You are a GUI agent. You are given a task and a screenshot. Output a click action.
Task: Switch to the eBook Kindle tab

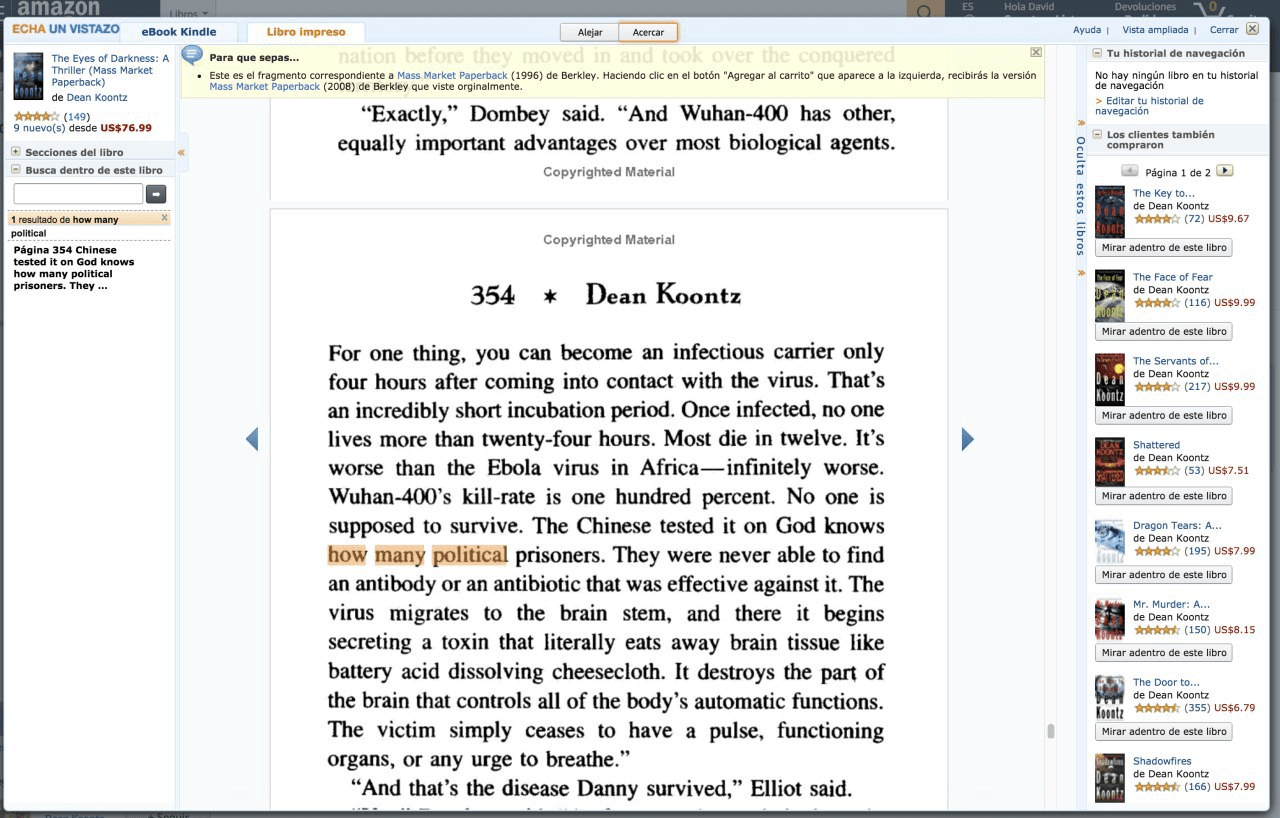coord(179,32)
